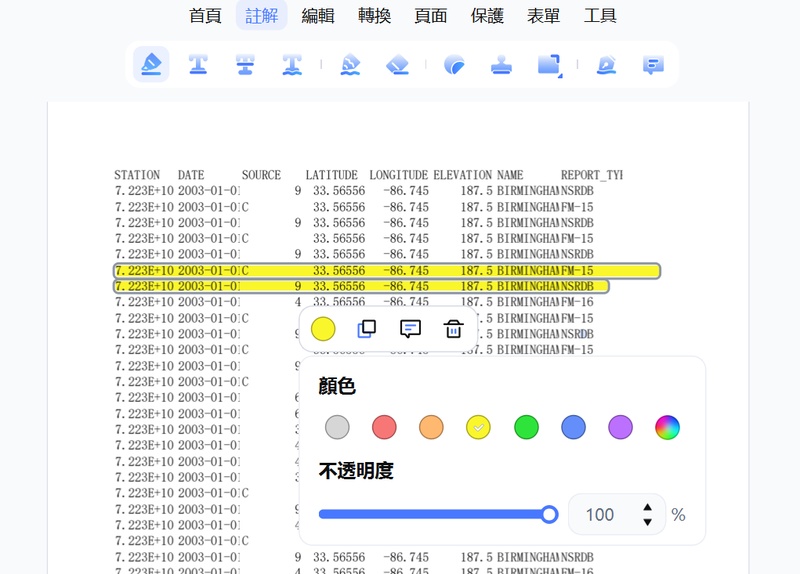
Task: Click the yellow color button in the popup toolbar
Action: 323,329
